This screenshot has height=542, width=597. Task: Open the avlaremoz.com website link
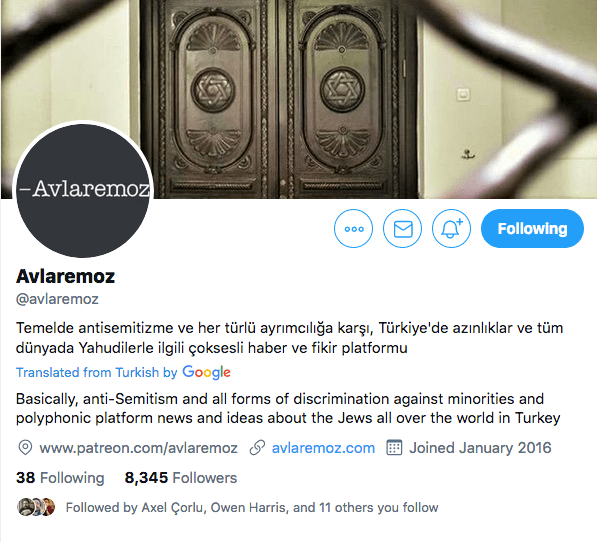(x=323, y=448)
